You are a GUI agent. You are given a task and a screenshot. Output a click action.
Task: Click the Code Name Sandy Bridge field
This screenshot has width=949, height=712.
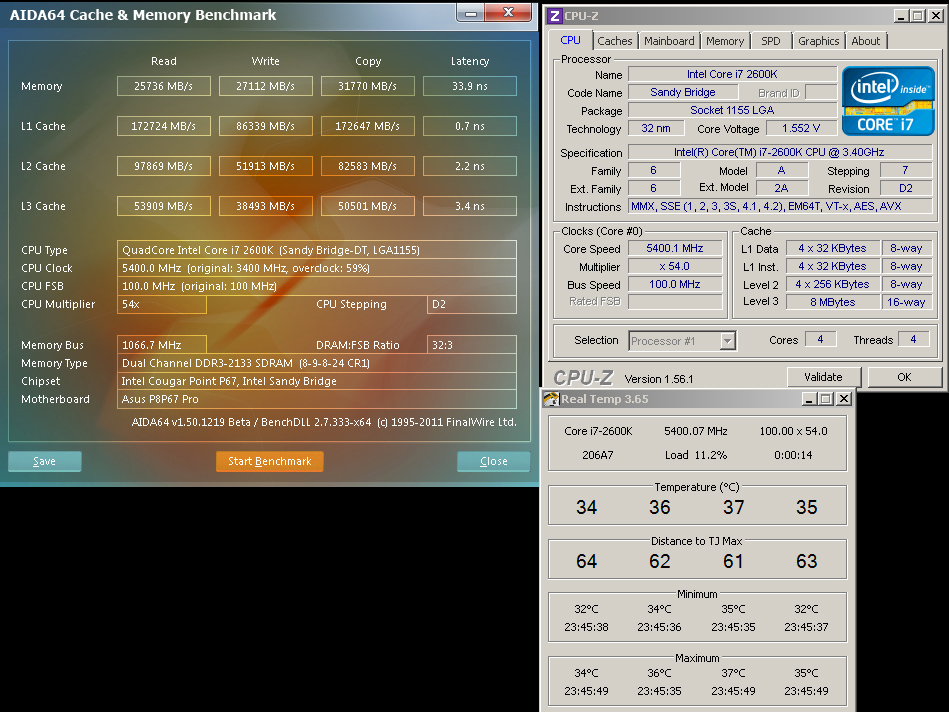(683, 92)
